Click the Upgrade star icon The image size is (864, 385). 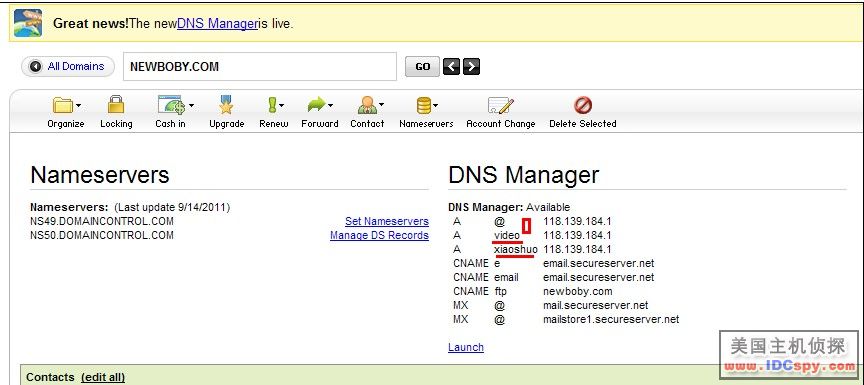(x=226, y=105)
